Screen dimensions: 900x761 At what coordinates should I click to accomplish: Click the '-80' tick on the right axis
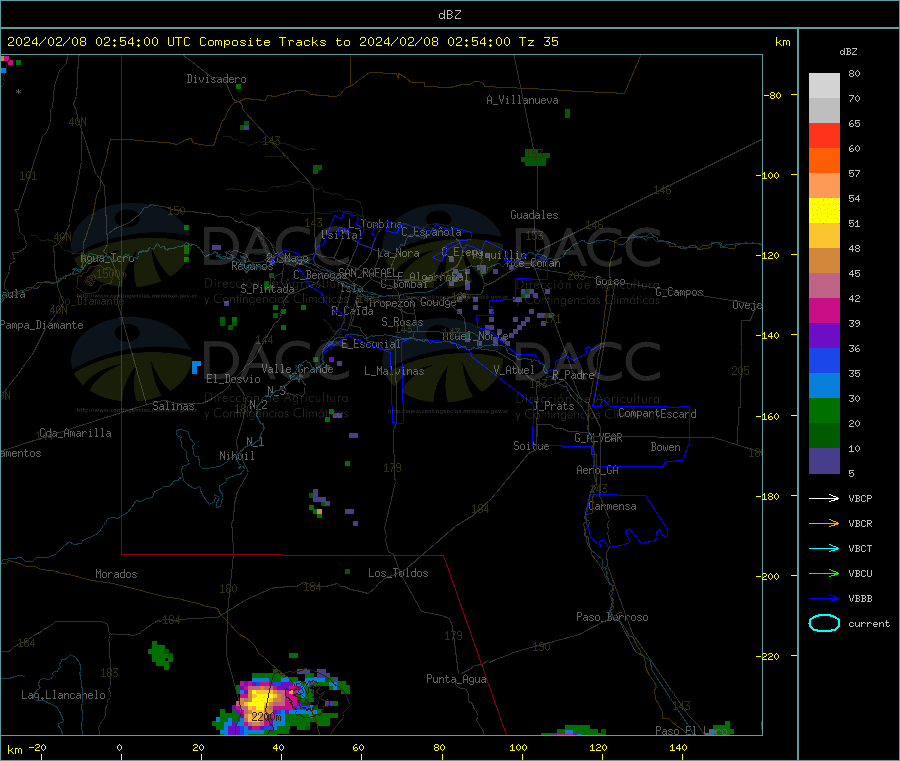[x=772, y=95]
